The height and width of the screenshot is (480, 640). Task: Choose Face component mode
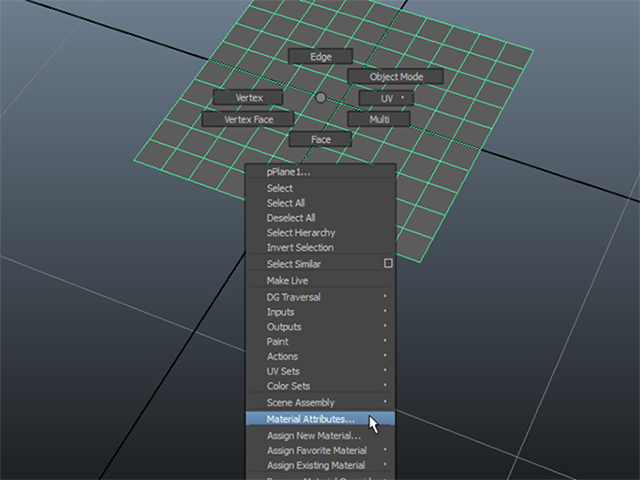tap(320, 139)
